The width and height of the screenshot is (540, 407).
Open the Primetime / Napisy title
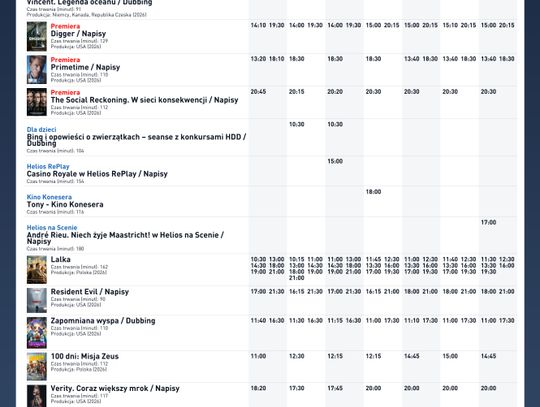[x=85, y=67]
